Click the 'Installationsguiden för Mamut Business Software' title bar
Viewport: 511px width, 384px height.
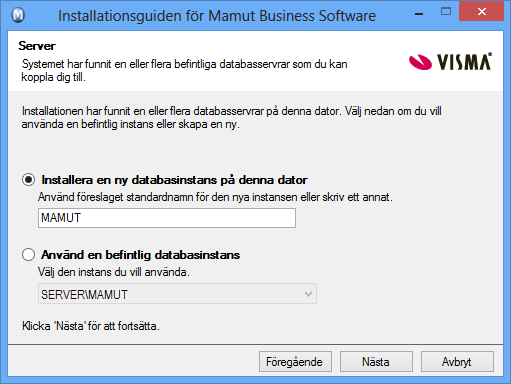pos(217,16)
